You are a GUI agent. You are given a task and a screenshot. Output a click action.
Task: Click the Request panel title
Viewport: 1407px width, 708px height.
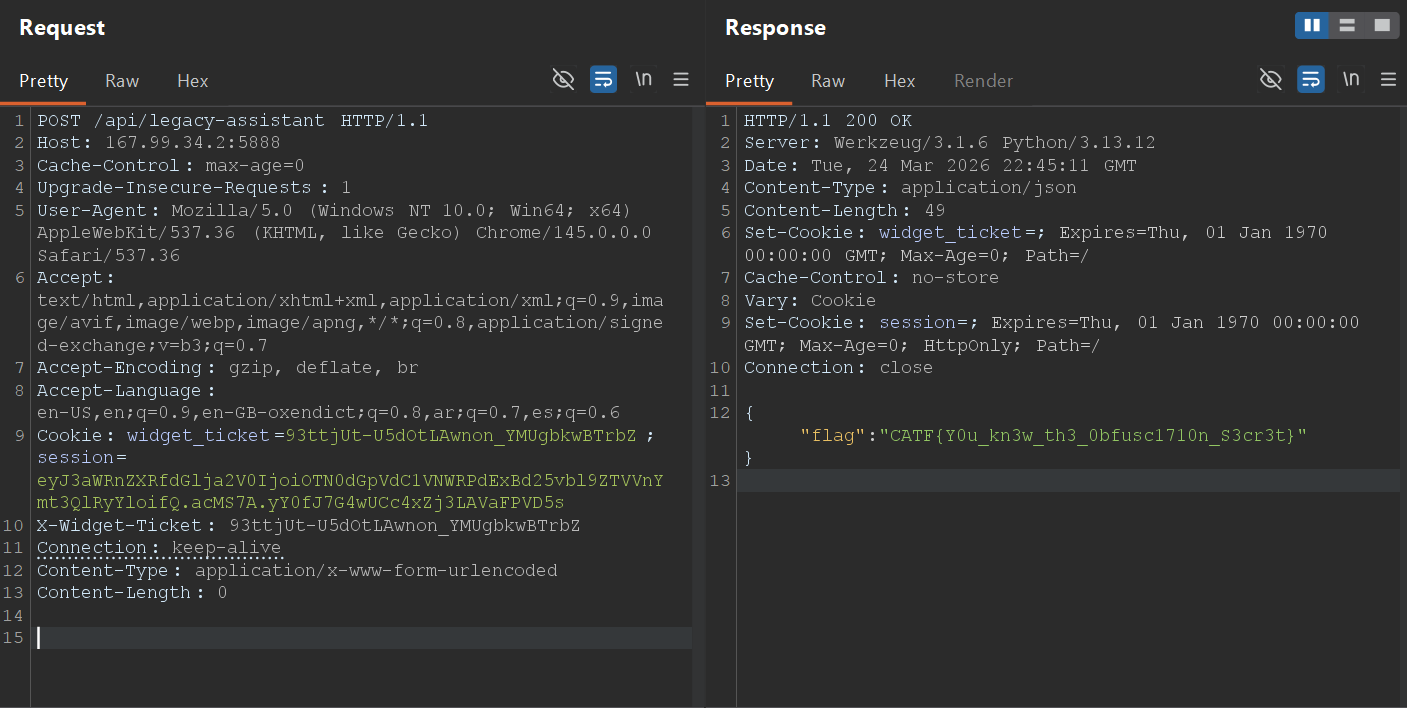coord(62,28)
